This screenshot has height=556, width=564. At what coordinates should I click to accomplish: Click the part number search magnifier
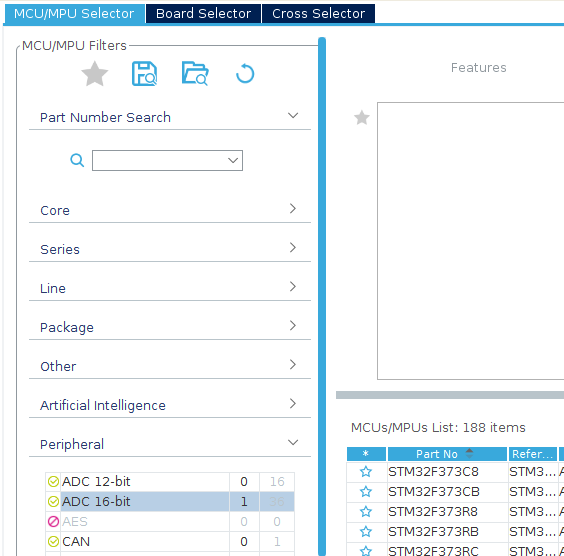[77, 160]
